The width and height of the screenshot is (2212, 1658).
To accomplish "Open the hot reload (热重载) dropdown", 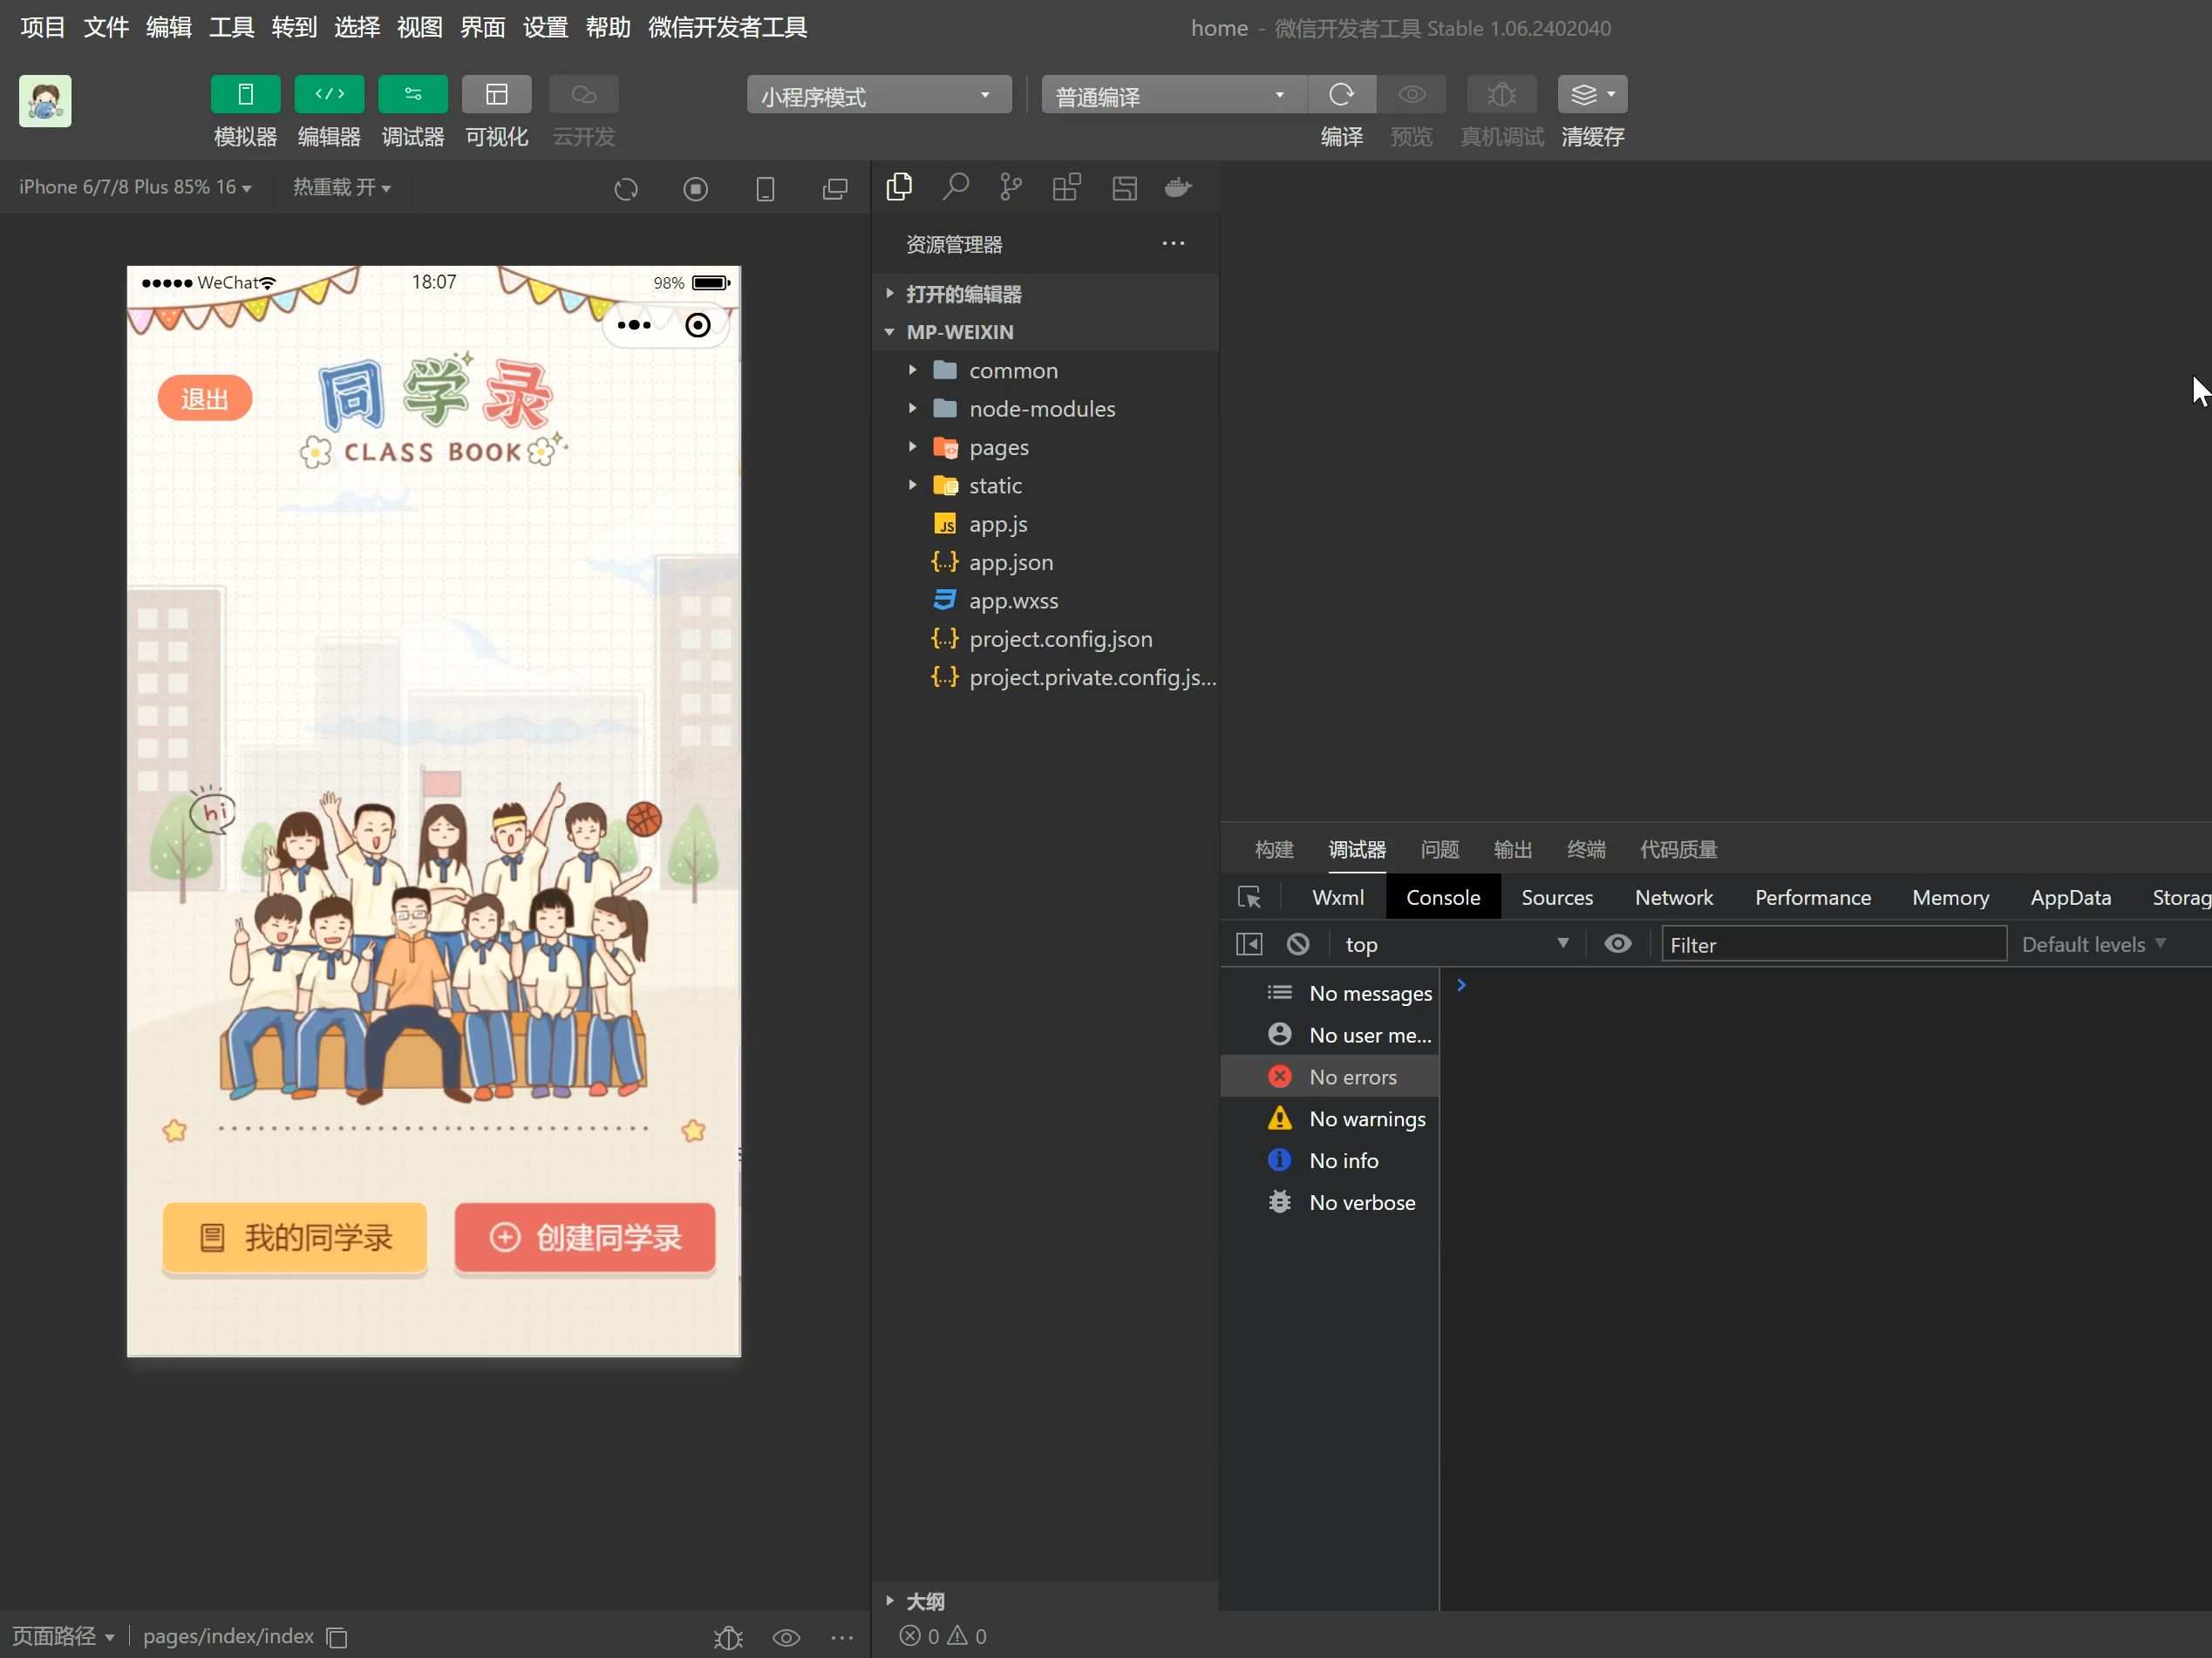I will (342, 187).
